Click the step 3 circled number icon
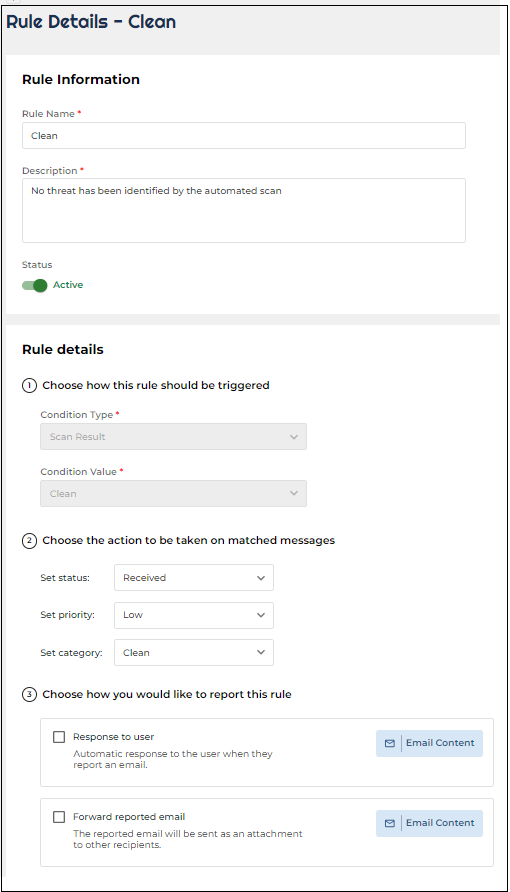 point(30,695)
